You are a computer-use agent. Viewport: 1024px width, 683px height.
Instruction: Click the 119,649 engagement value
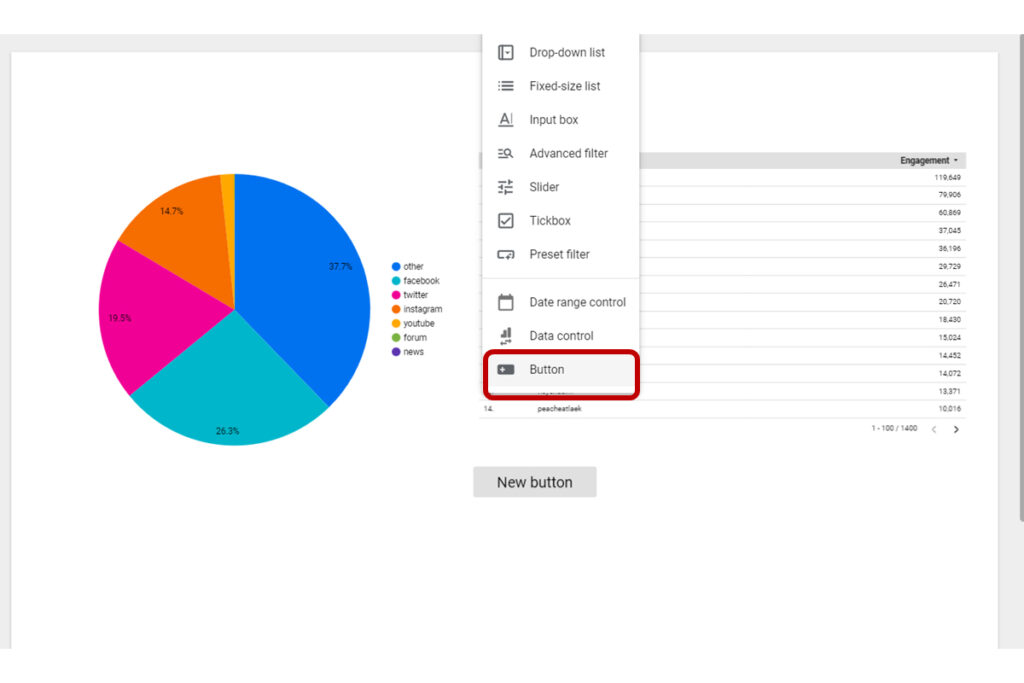point(947,178)
